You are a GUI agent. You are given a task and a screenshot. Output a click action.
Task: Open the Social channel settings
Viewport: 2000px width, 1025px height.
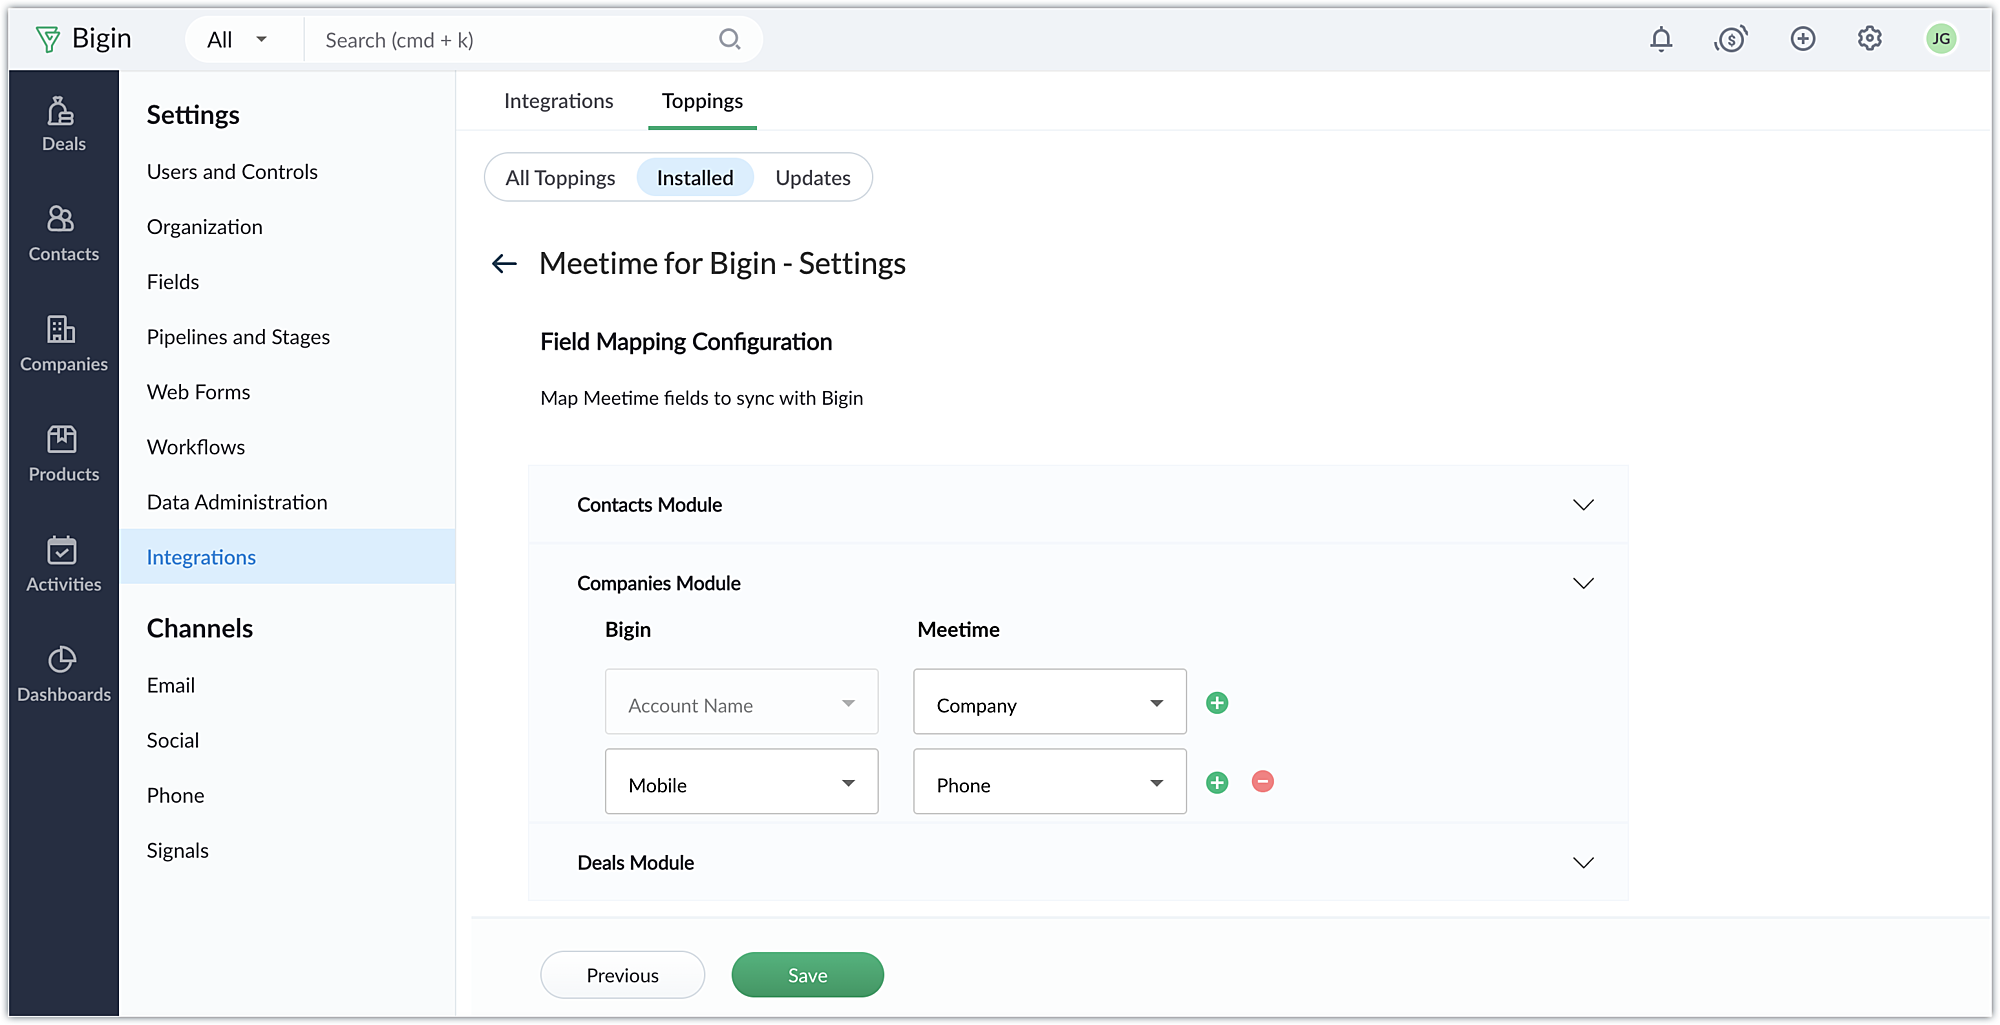click(x=173, y=740)
